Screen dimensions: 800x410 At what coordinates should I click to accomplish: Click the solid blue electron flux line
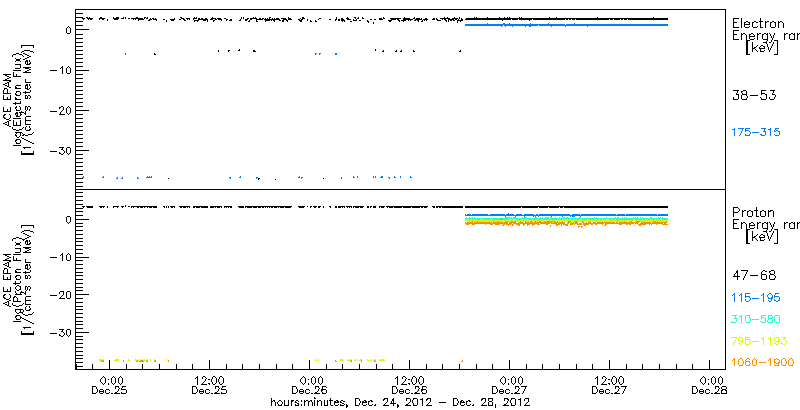[x=566, y=24]
